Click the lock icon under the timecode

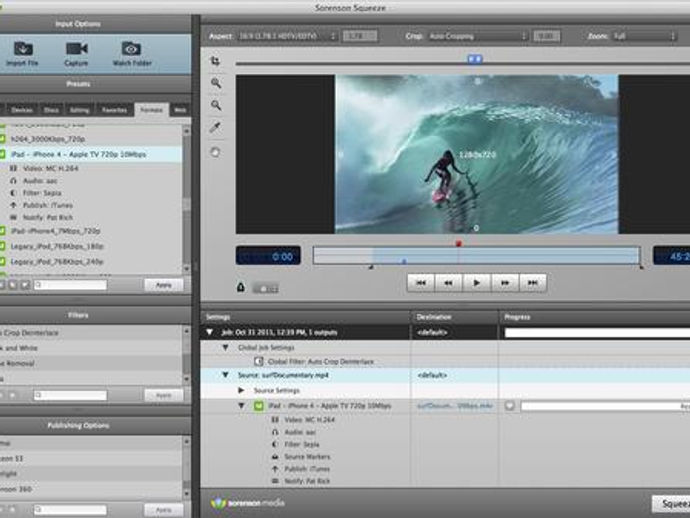(x=241, y=287)
